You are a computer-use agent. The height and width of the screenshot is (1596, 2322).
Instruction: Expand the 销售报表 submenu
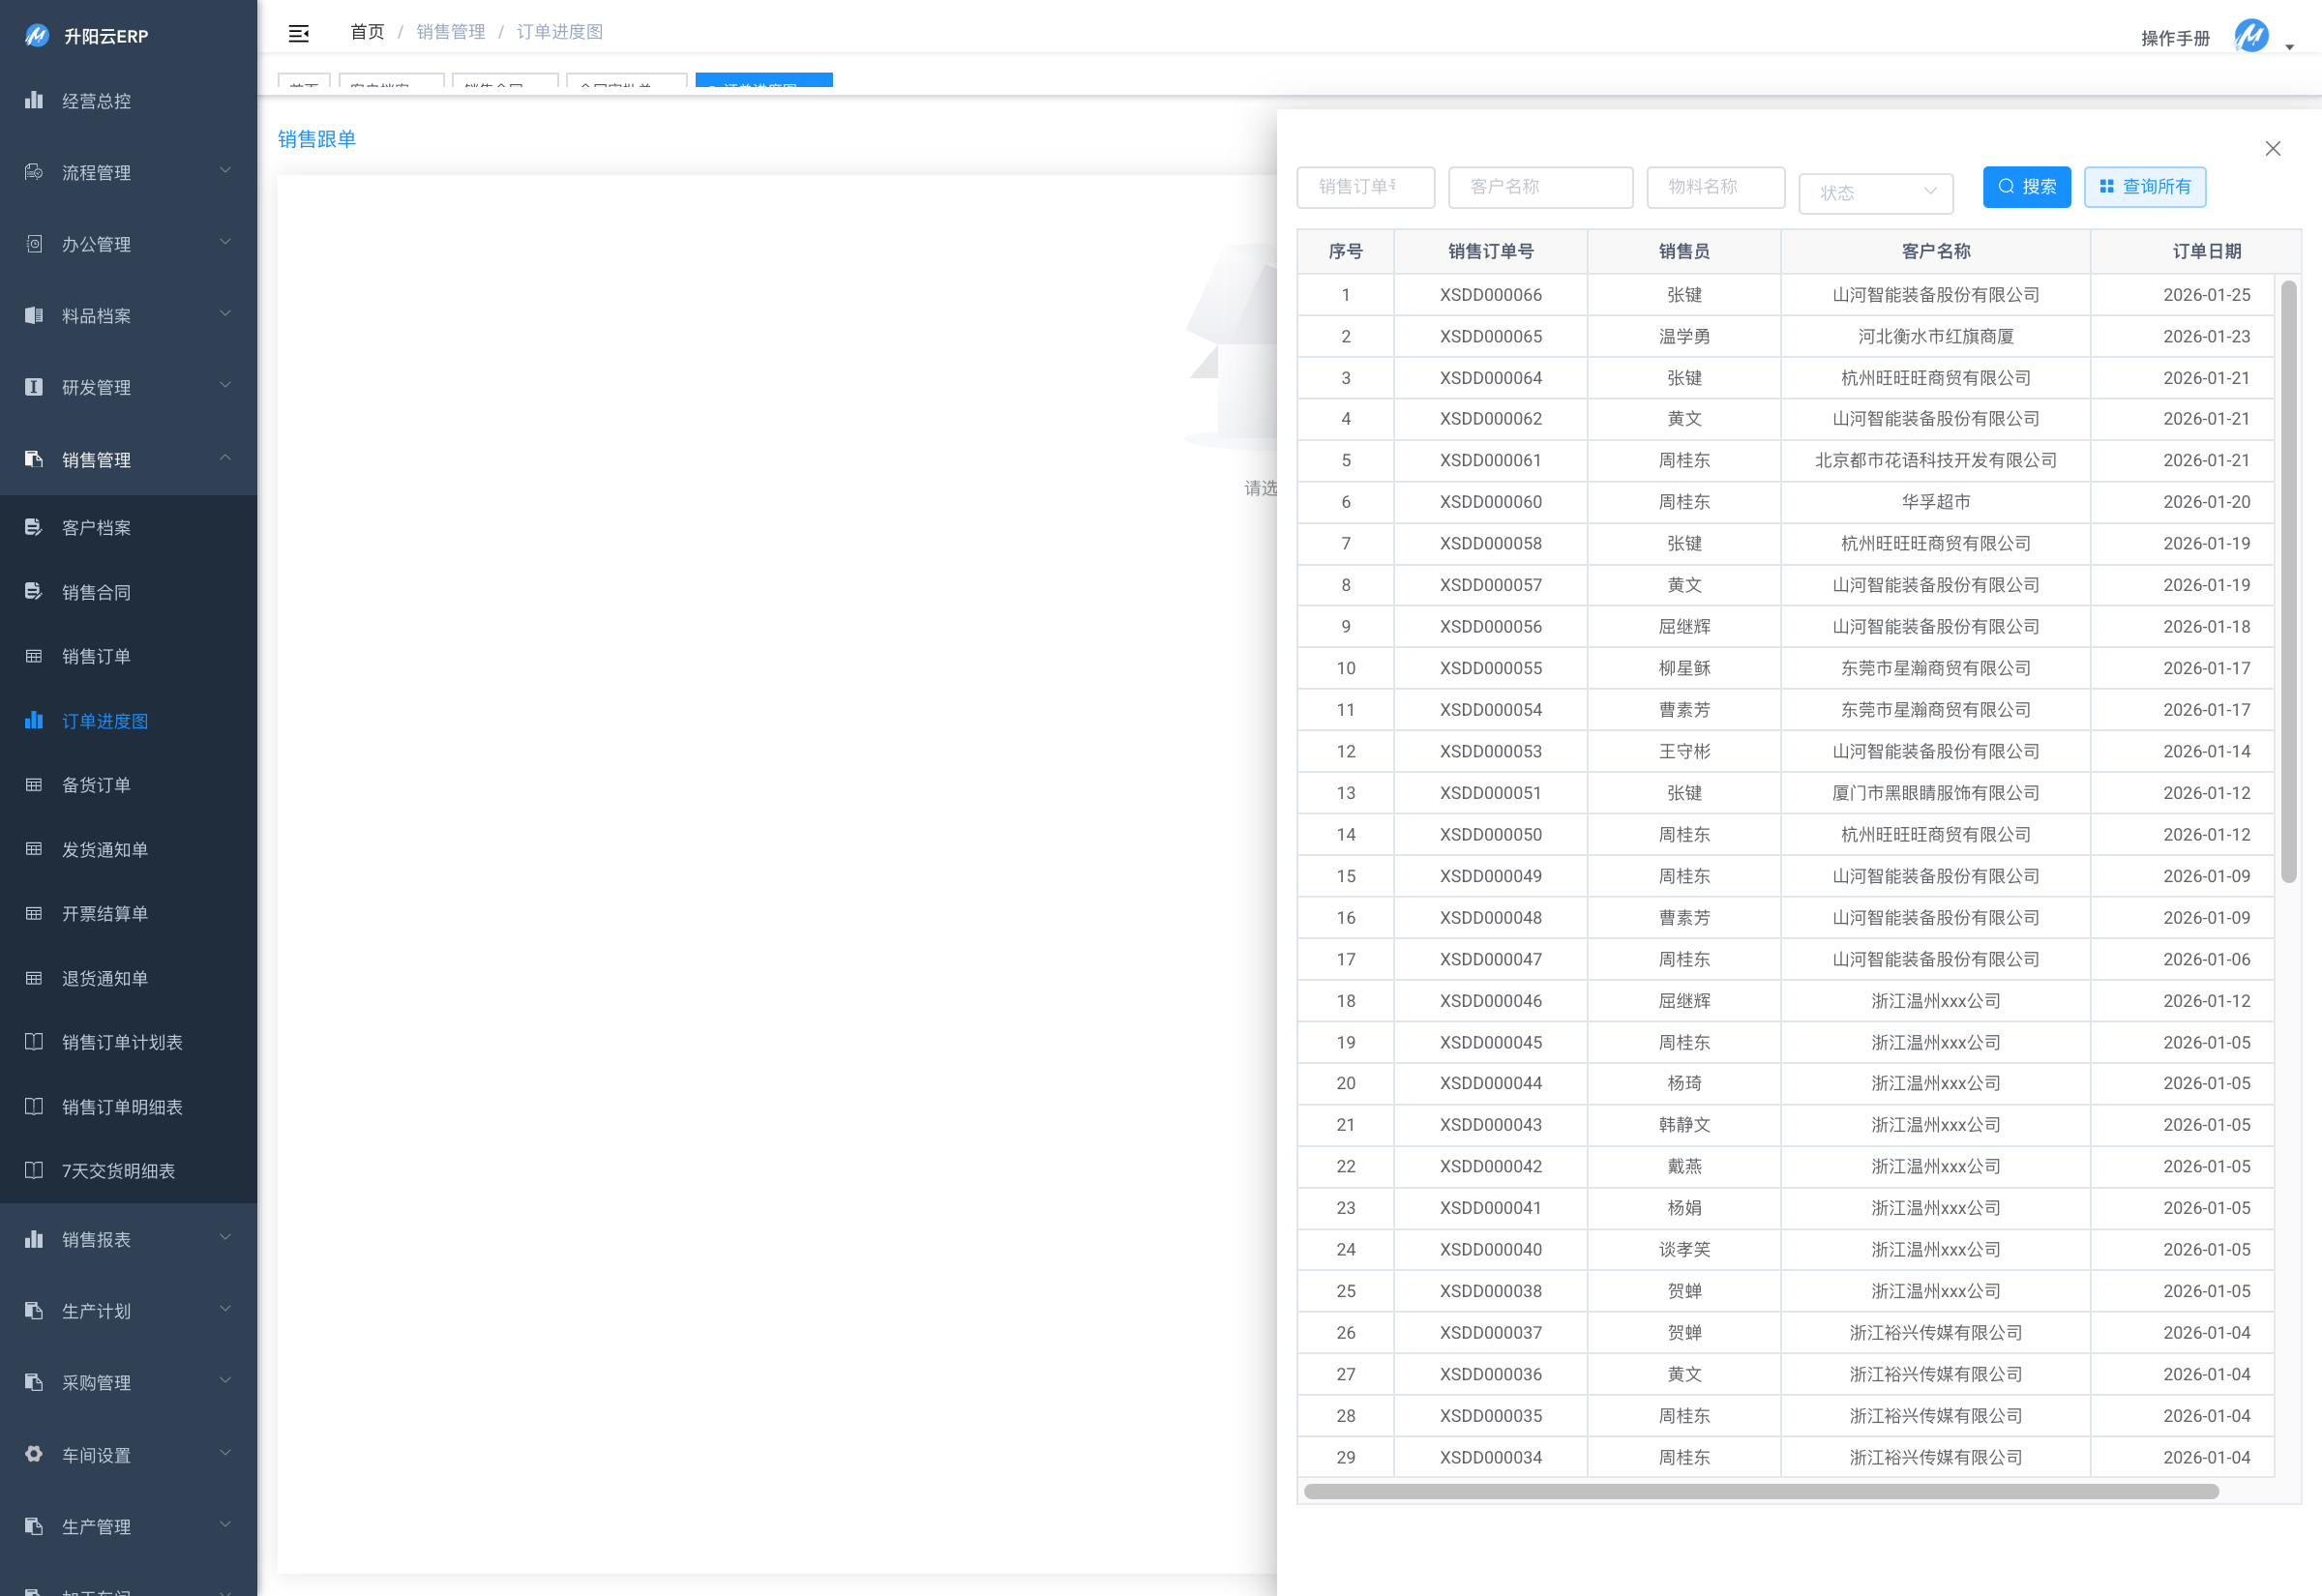[128, 1239]
